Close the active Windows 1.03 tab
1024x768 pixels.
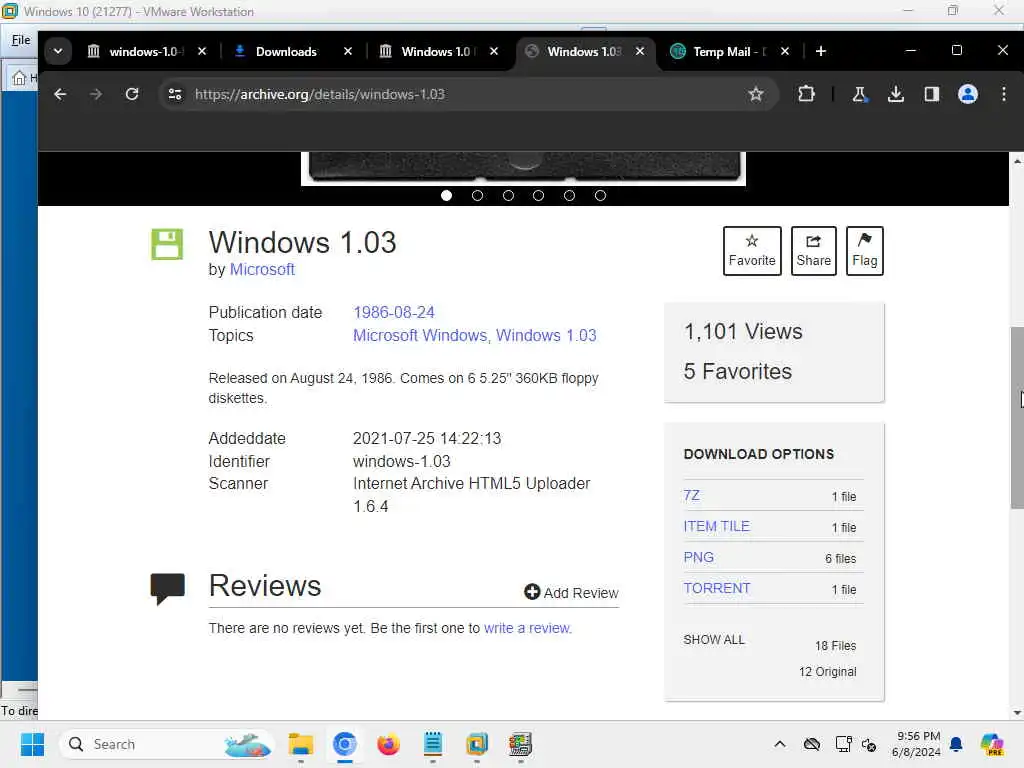point(640,51)
